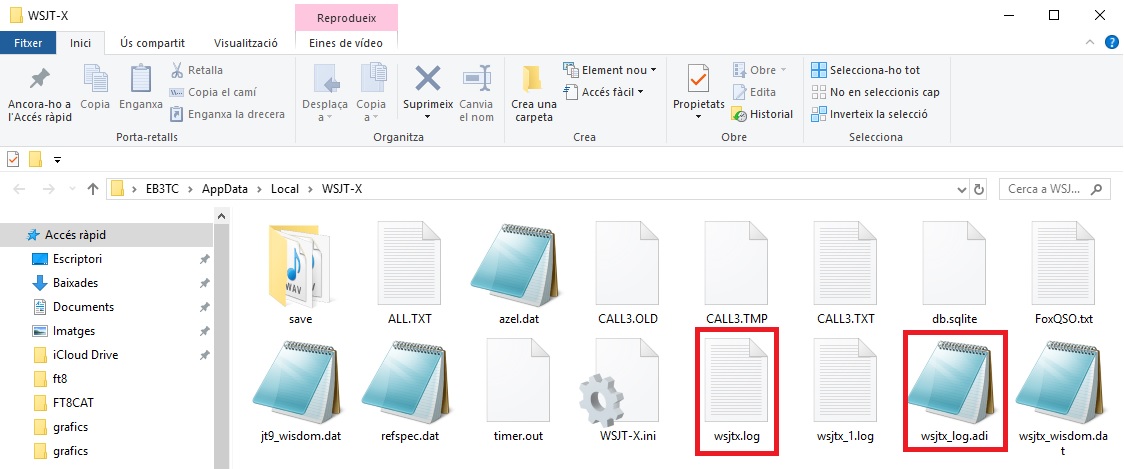
Task: Click the quick access toolbar properties checkmark
Action: coord(13,158)
